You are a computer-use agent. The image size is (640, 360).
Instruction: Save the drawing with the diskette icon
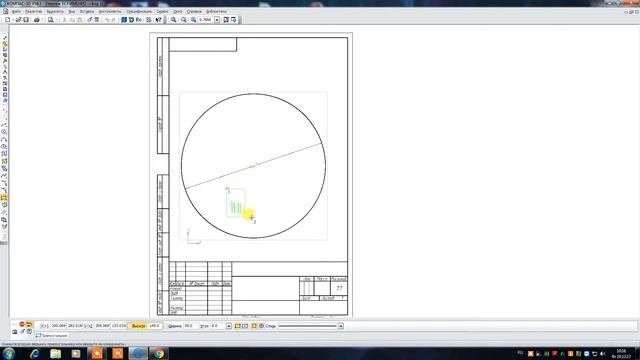26,20
